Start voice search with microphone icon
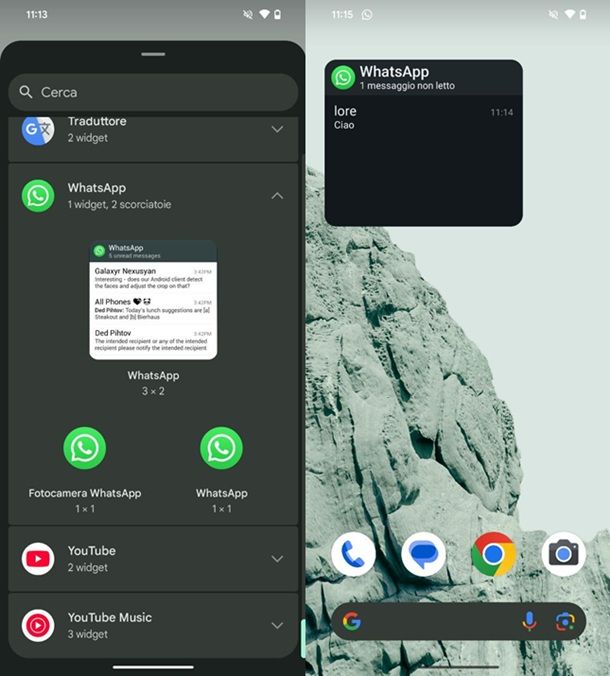The image size is (610, 676). click(x=529, y=621)
